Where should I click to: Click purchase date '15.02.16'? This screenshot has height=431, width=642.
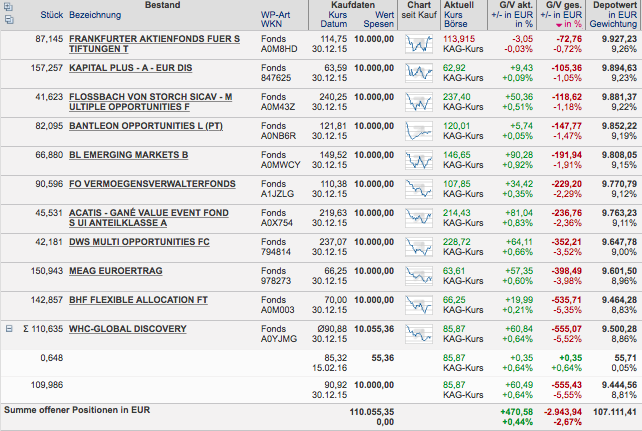(x=330, y=368)
